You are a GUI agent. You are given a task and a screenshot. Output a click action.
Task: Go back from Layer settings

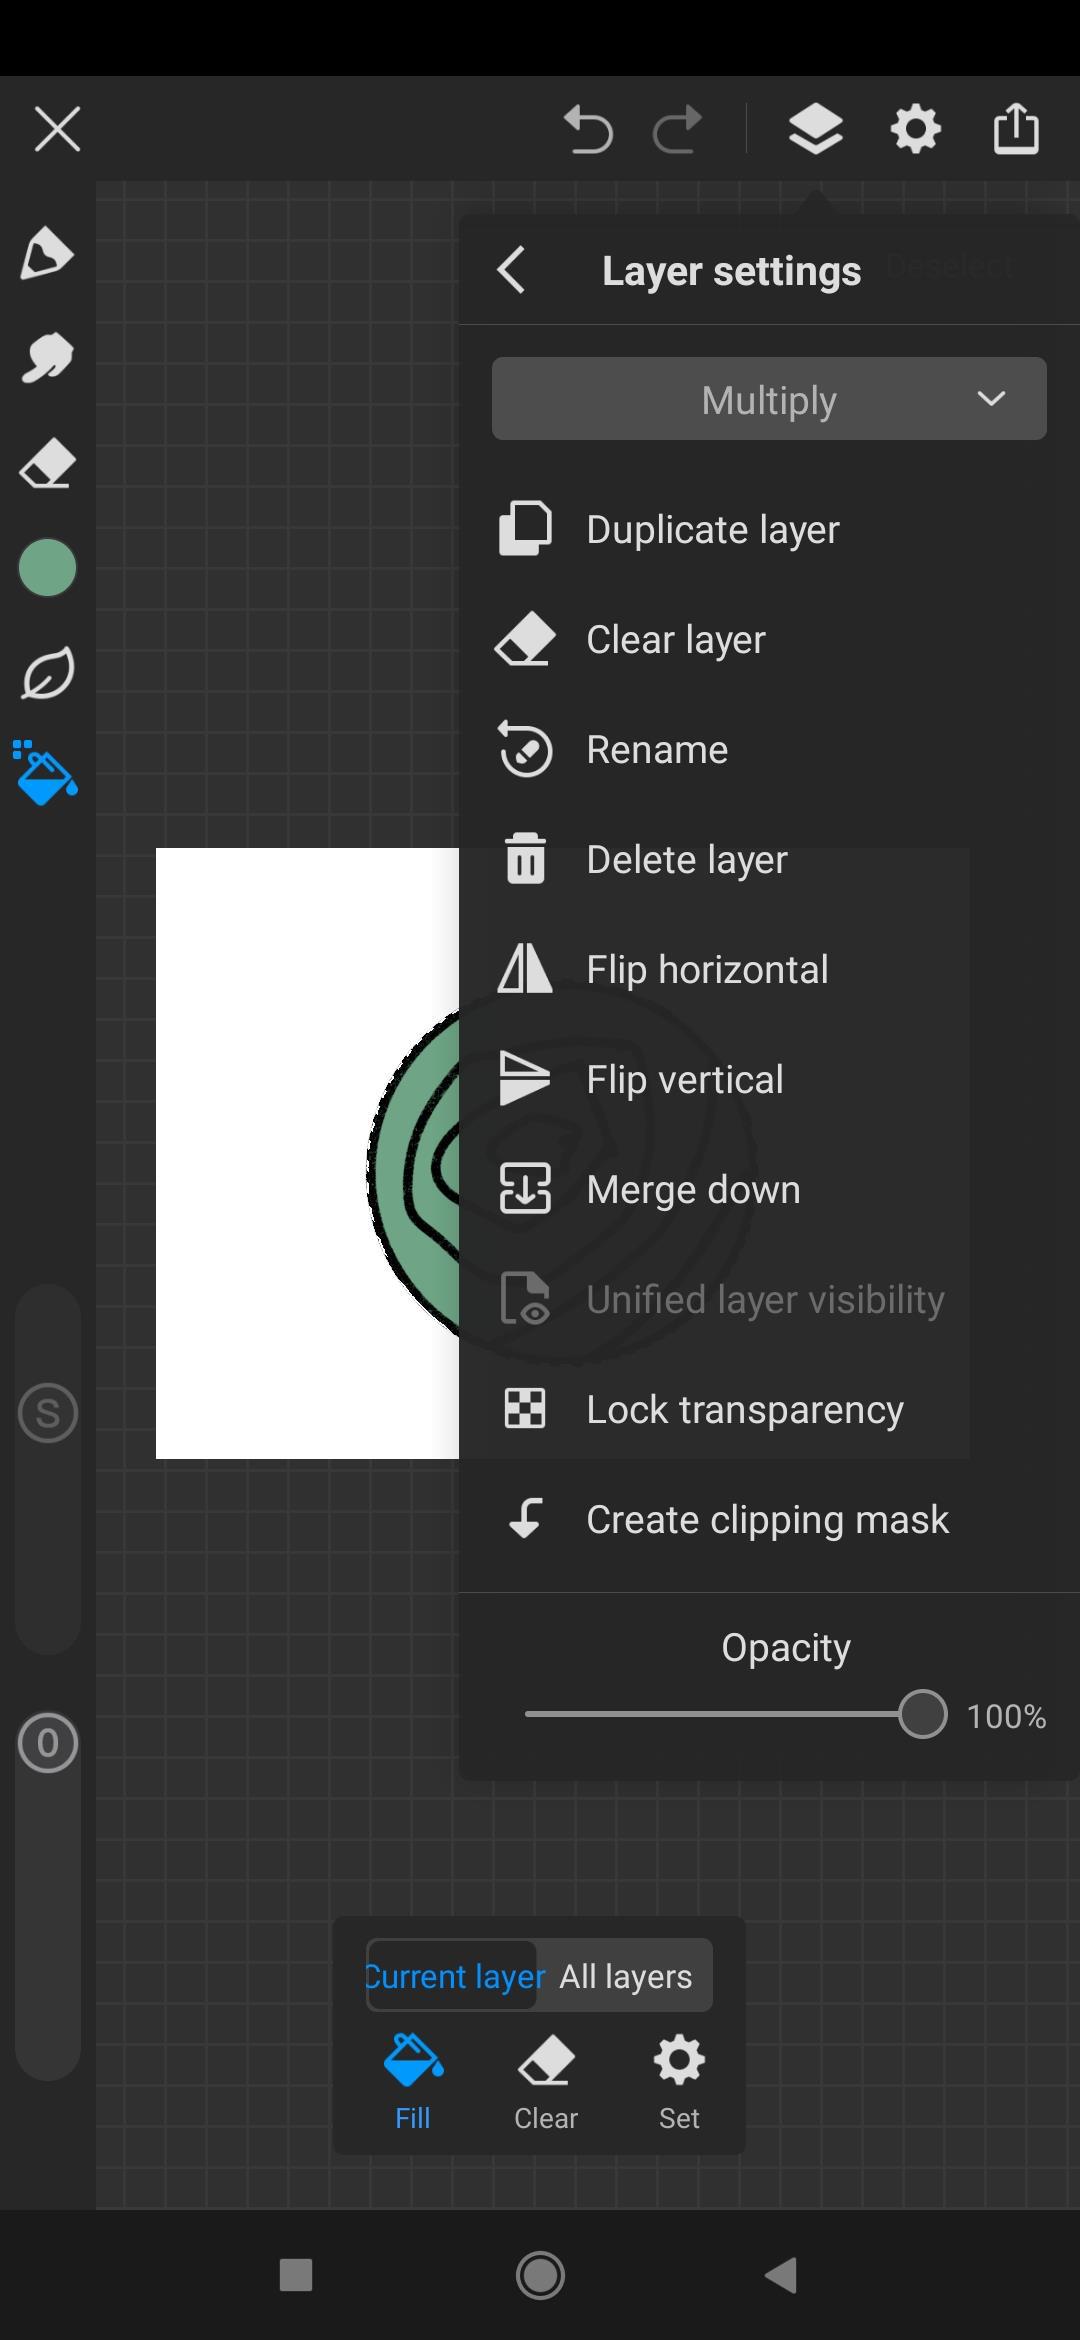511,270
